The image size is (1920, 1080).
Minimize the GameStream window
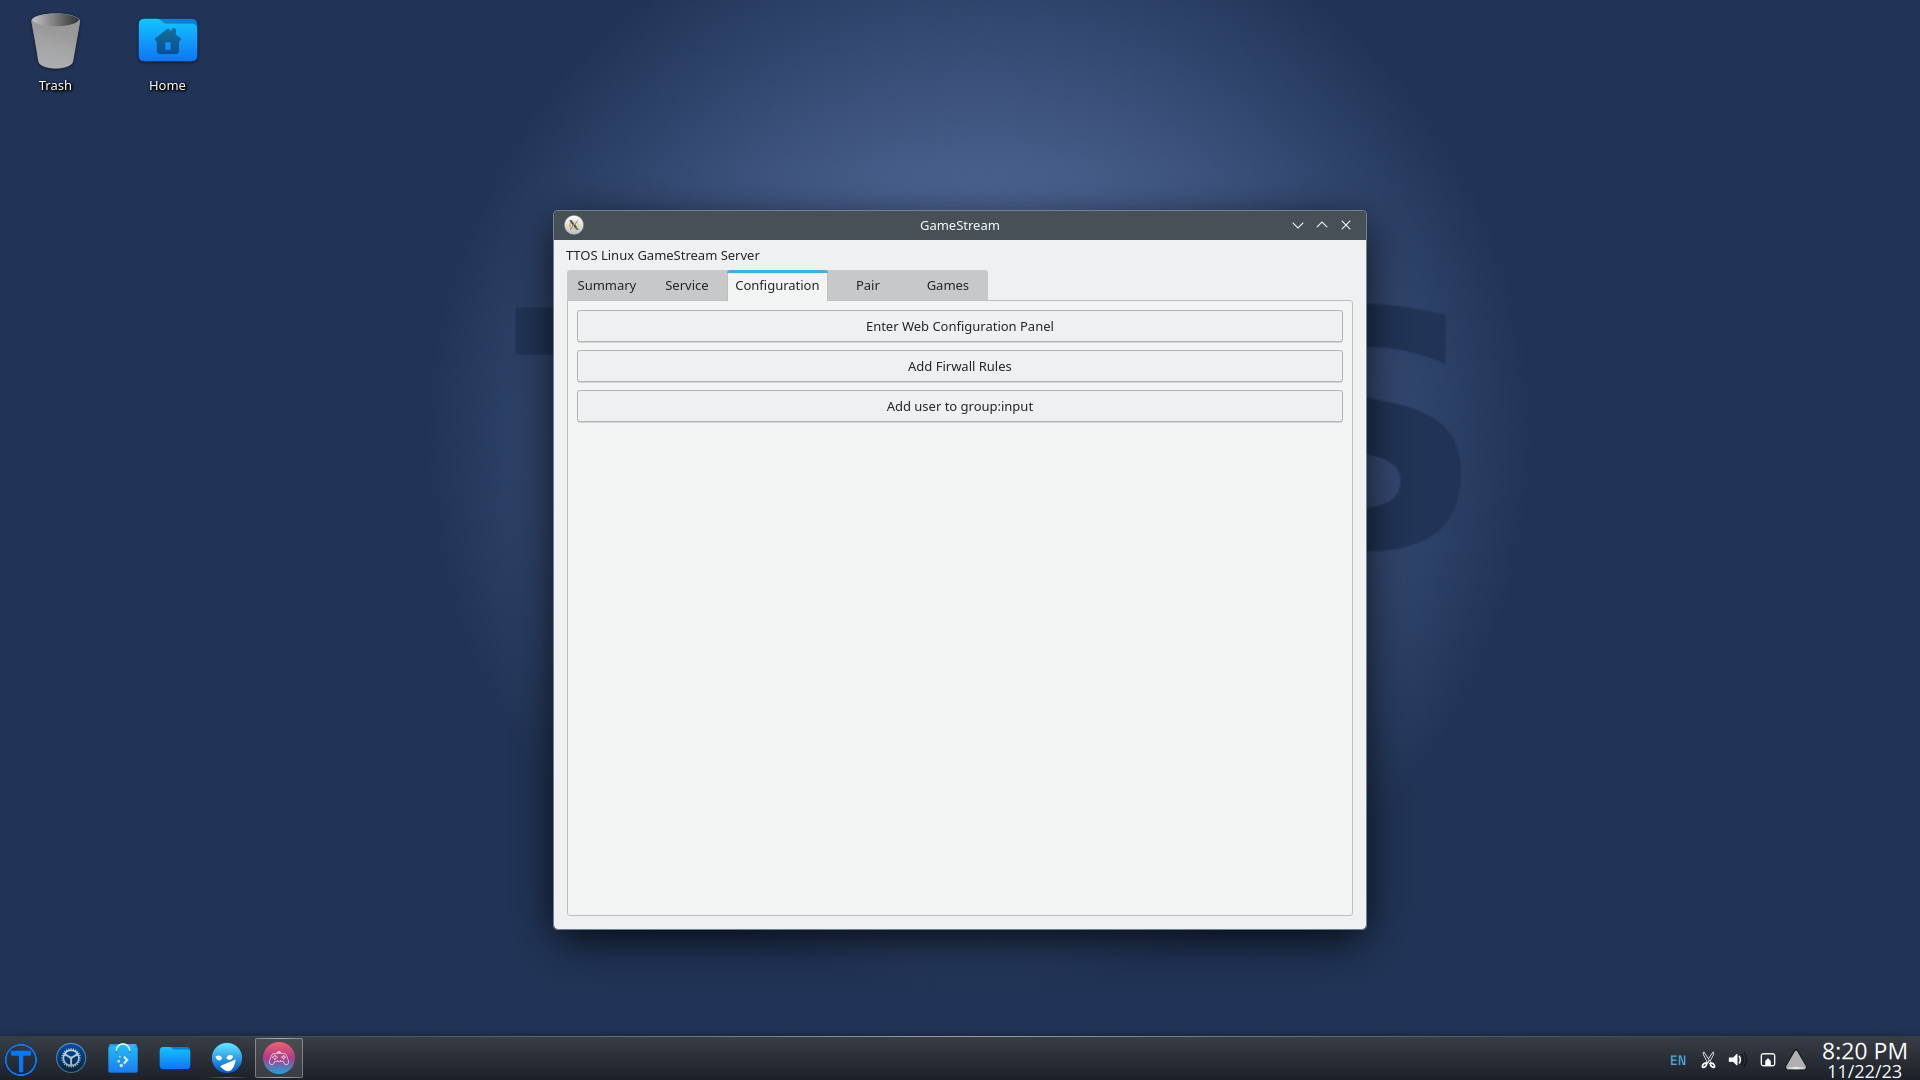point(1297,225)
